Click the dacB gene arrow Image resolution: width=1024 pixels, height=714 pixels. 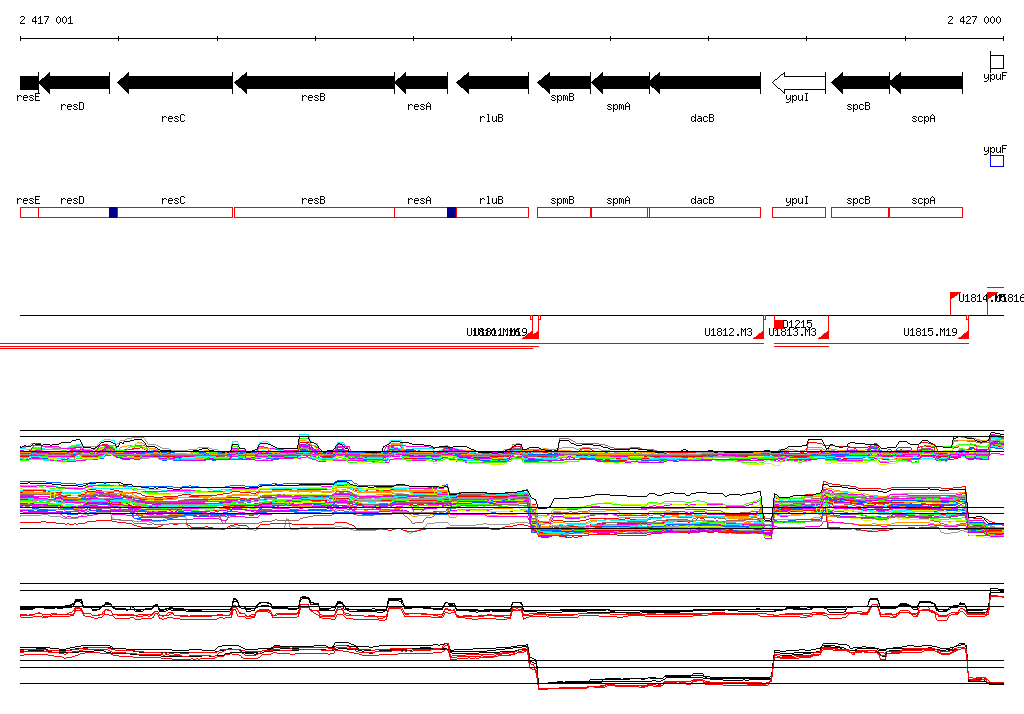point(704,82)
